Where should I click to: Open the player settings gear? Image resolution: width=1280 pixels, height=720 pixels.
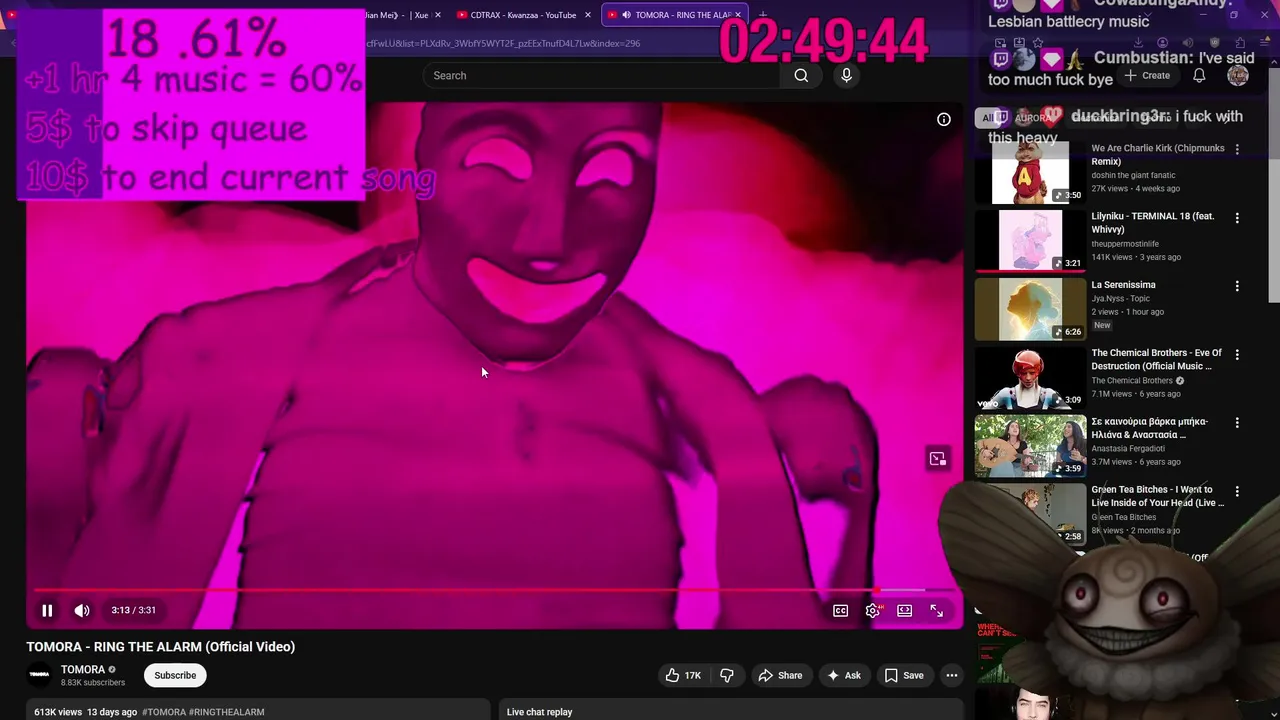point(873,610)
